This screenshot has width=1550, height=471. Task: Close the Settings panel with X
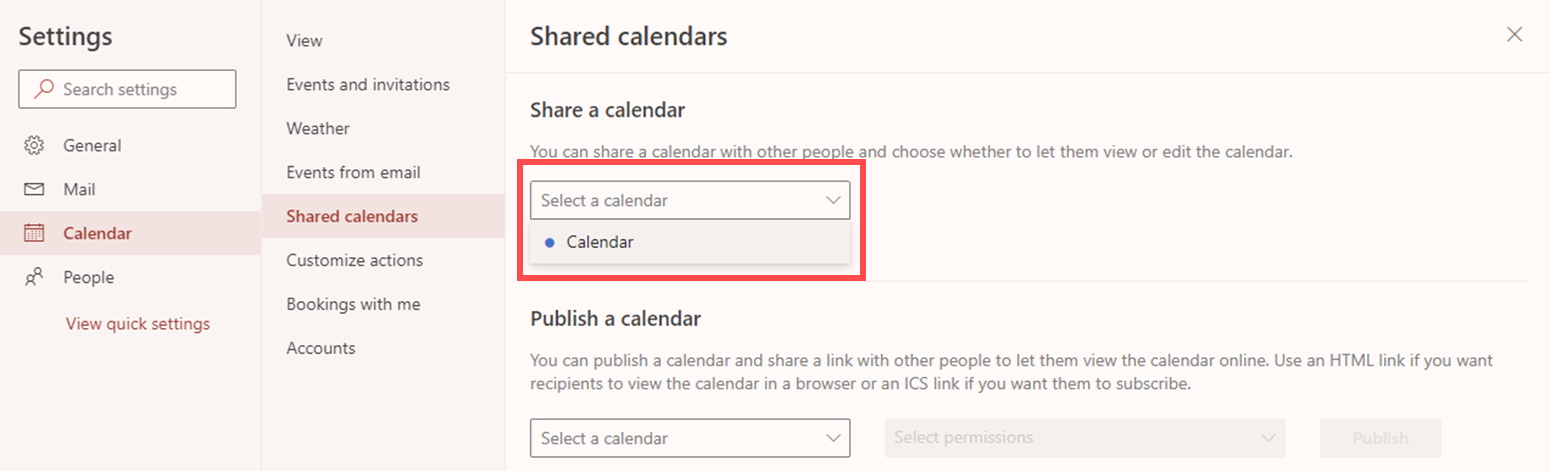(x=1514, y=36)
